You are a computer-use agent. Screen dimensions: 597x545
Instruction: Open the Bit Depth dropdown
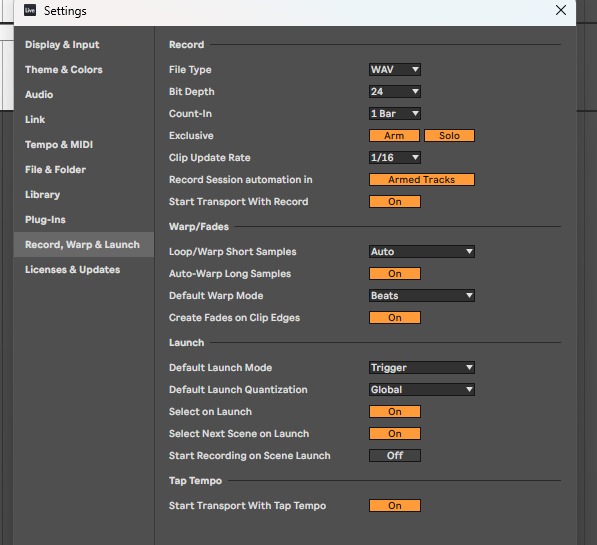pyautogui.click(x=395, y=92)
